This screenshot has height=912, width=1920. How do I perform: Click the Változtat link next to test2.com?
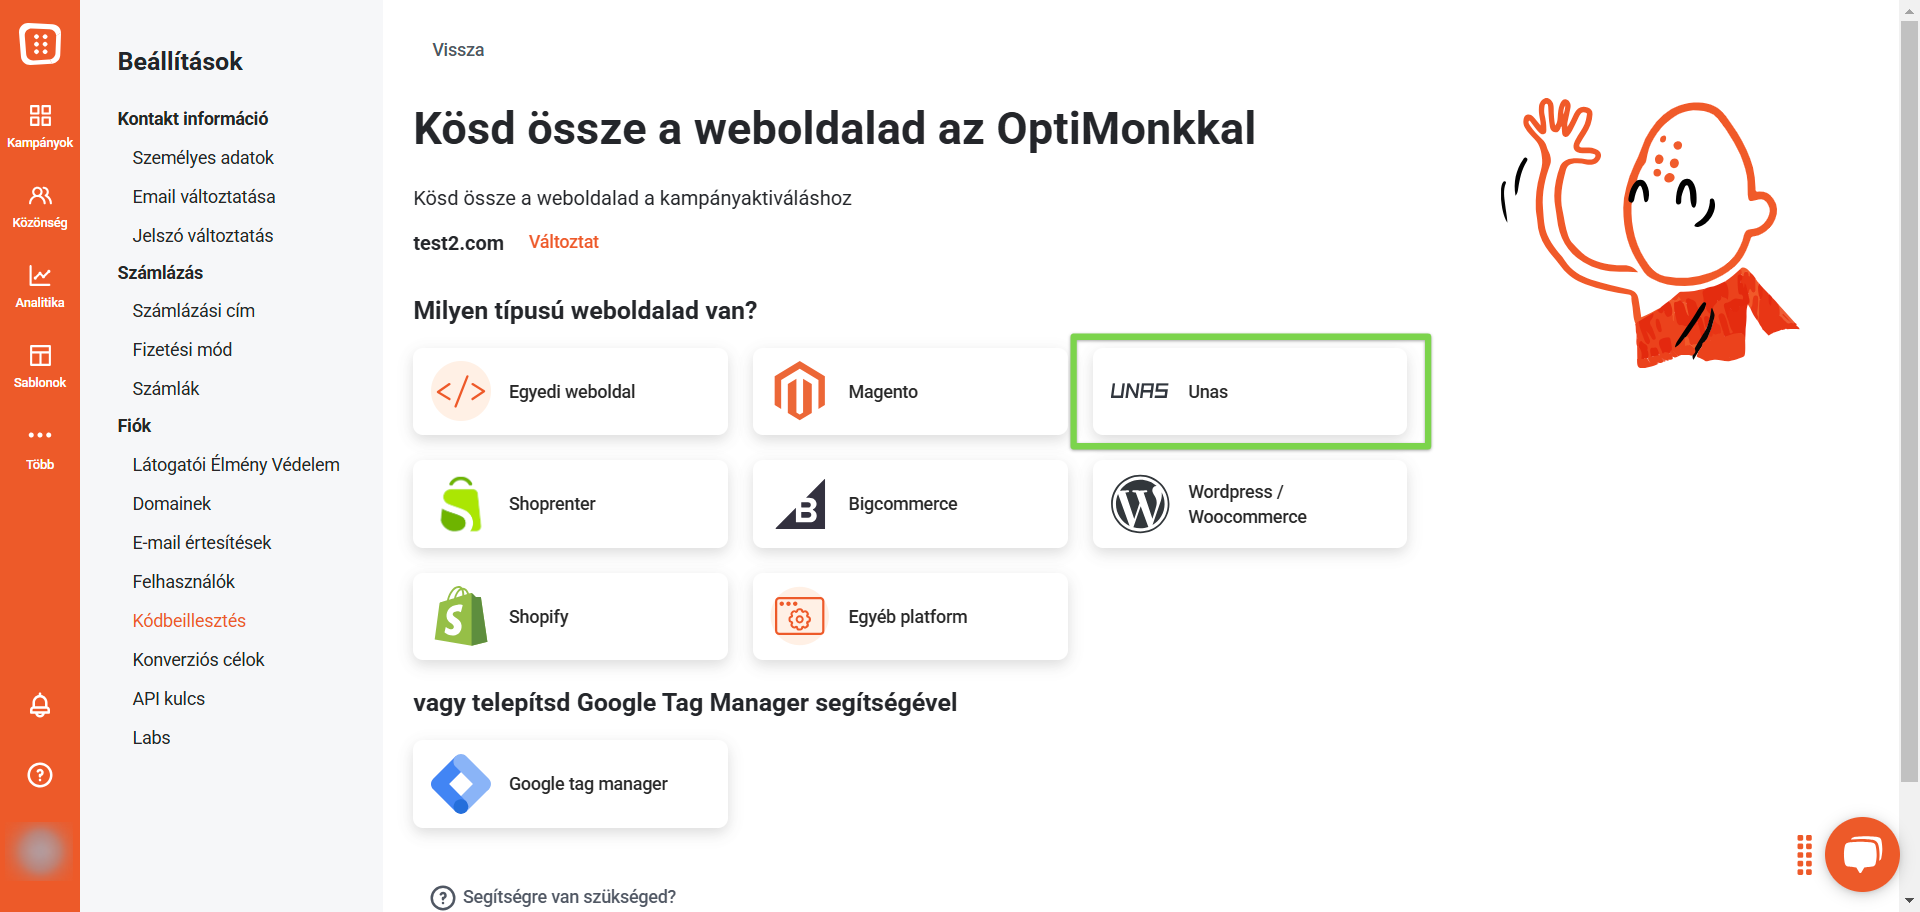pyautogui.click(x=563, y=242)
